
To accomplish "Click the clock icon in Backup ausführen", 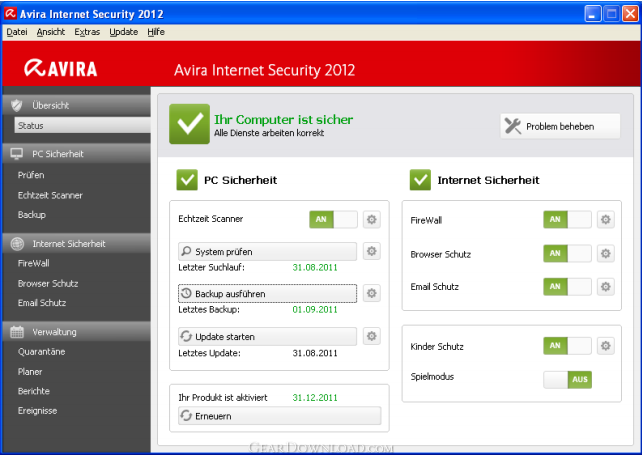I will click(x=186, y=293).
